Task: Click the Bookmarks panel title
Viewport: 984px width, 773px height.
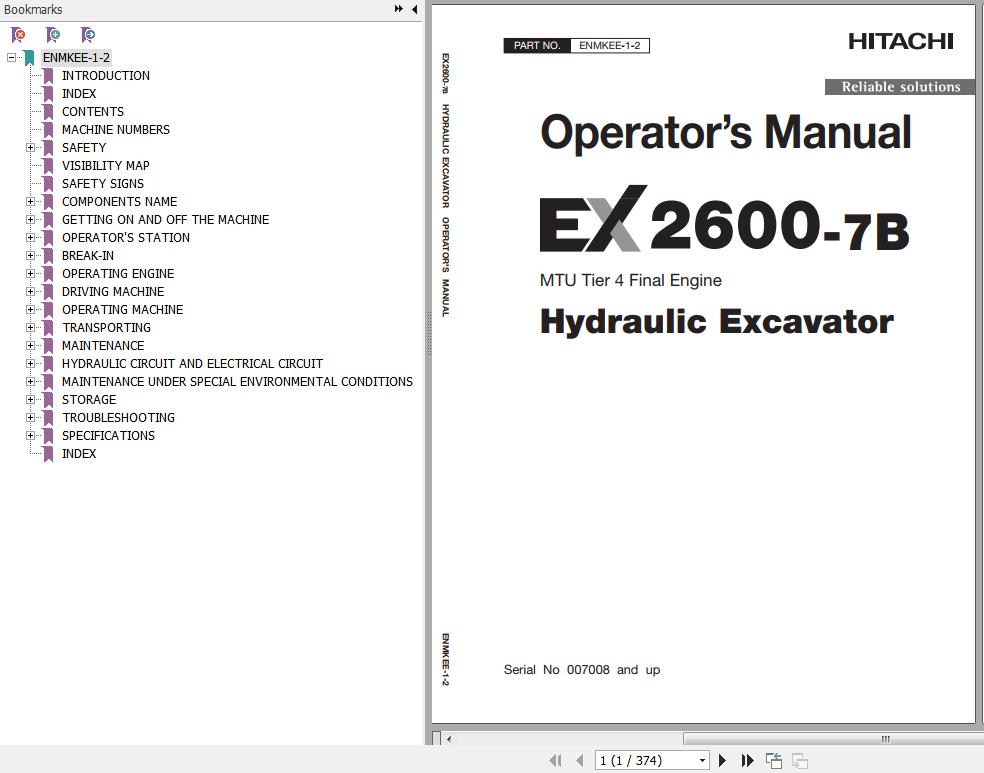Action: tap(33, 9)
